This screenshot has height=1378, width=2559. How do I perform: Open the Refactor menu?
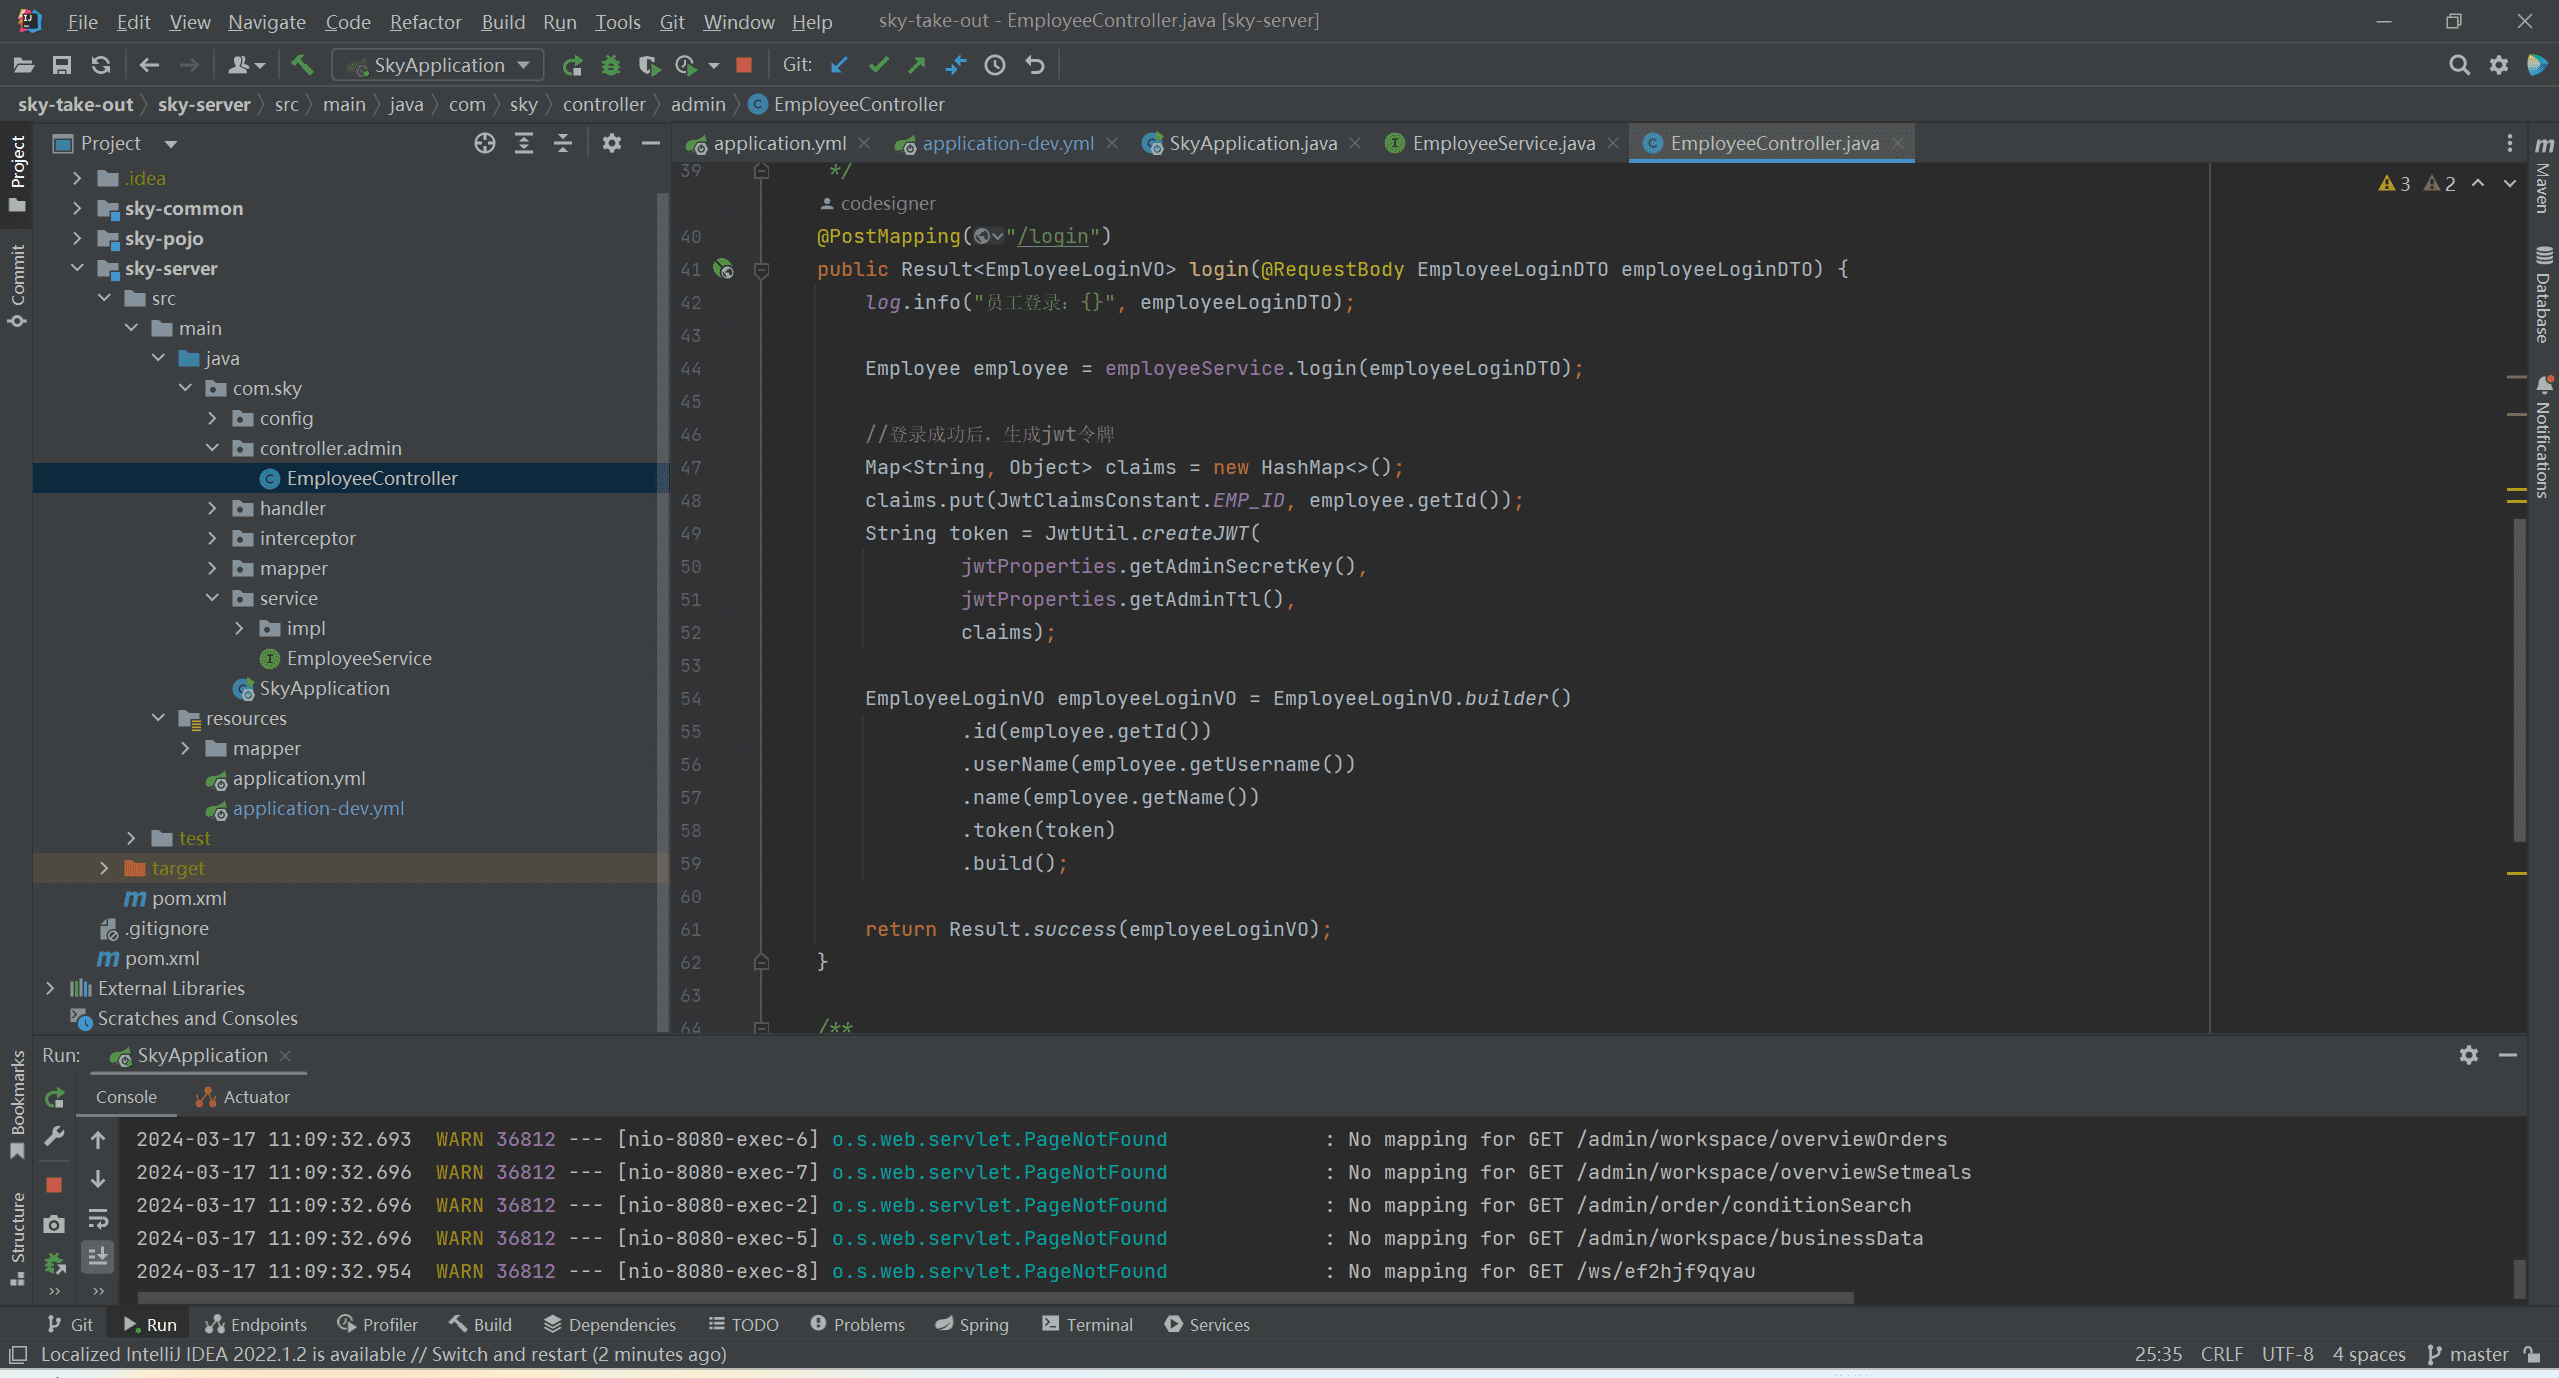coord(425,21)
